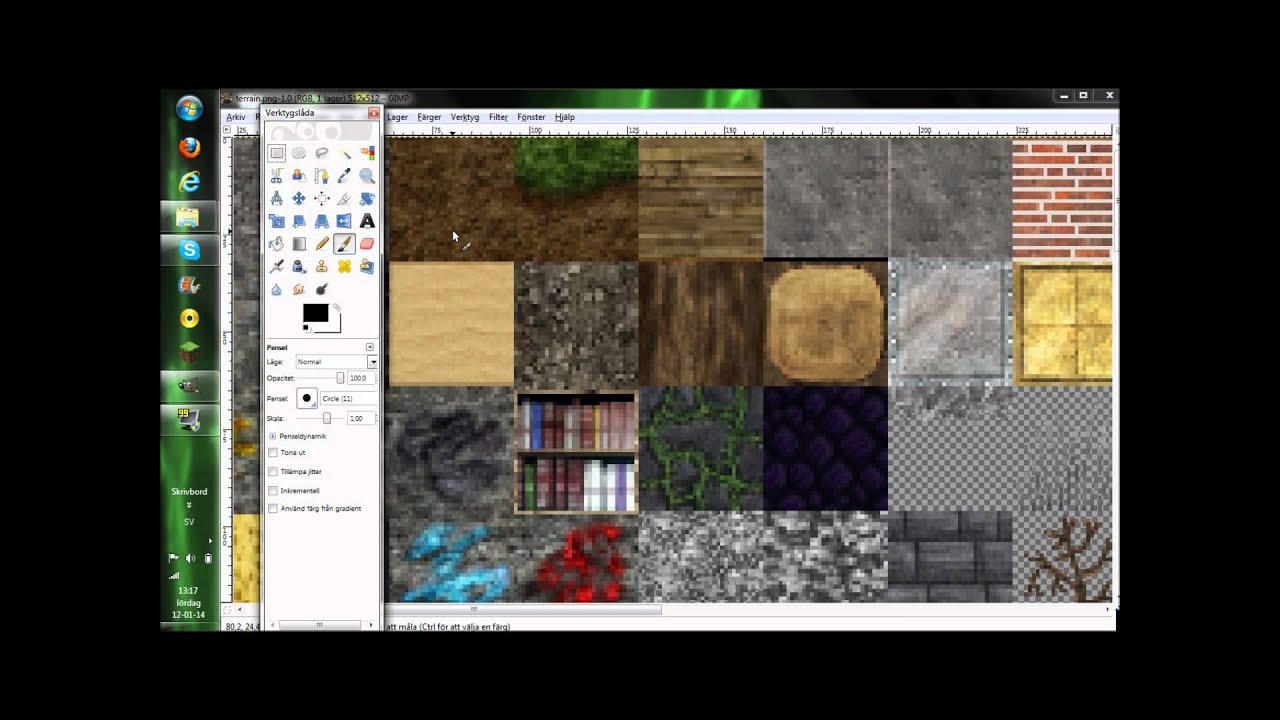The width and height of the screenshot is (1280, 720).
Task: Select the Perspective Clone tool
Action: [367, 266]
